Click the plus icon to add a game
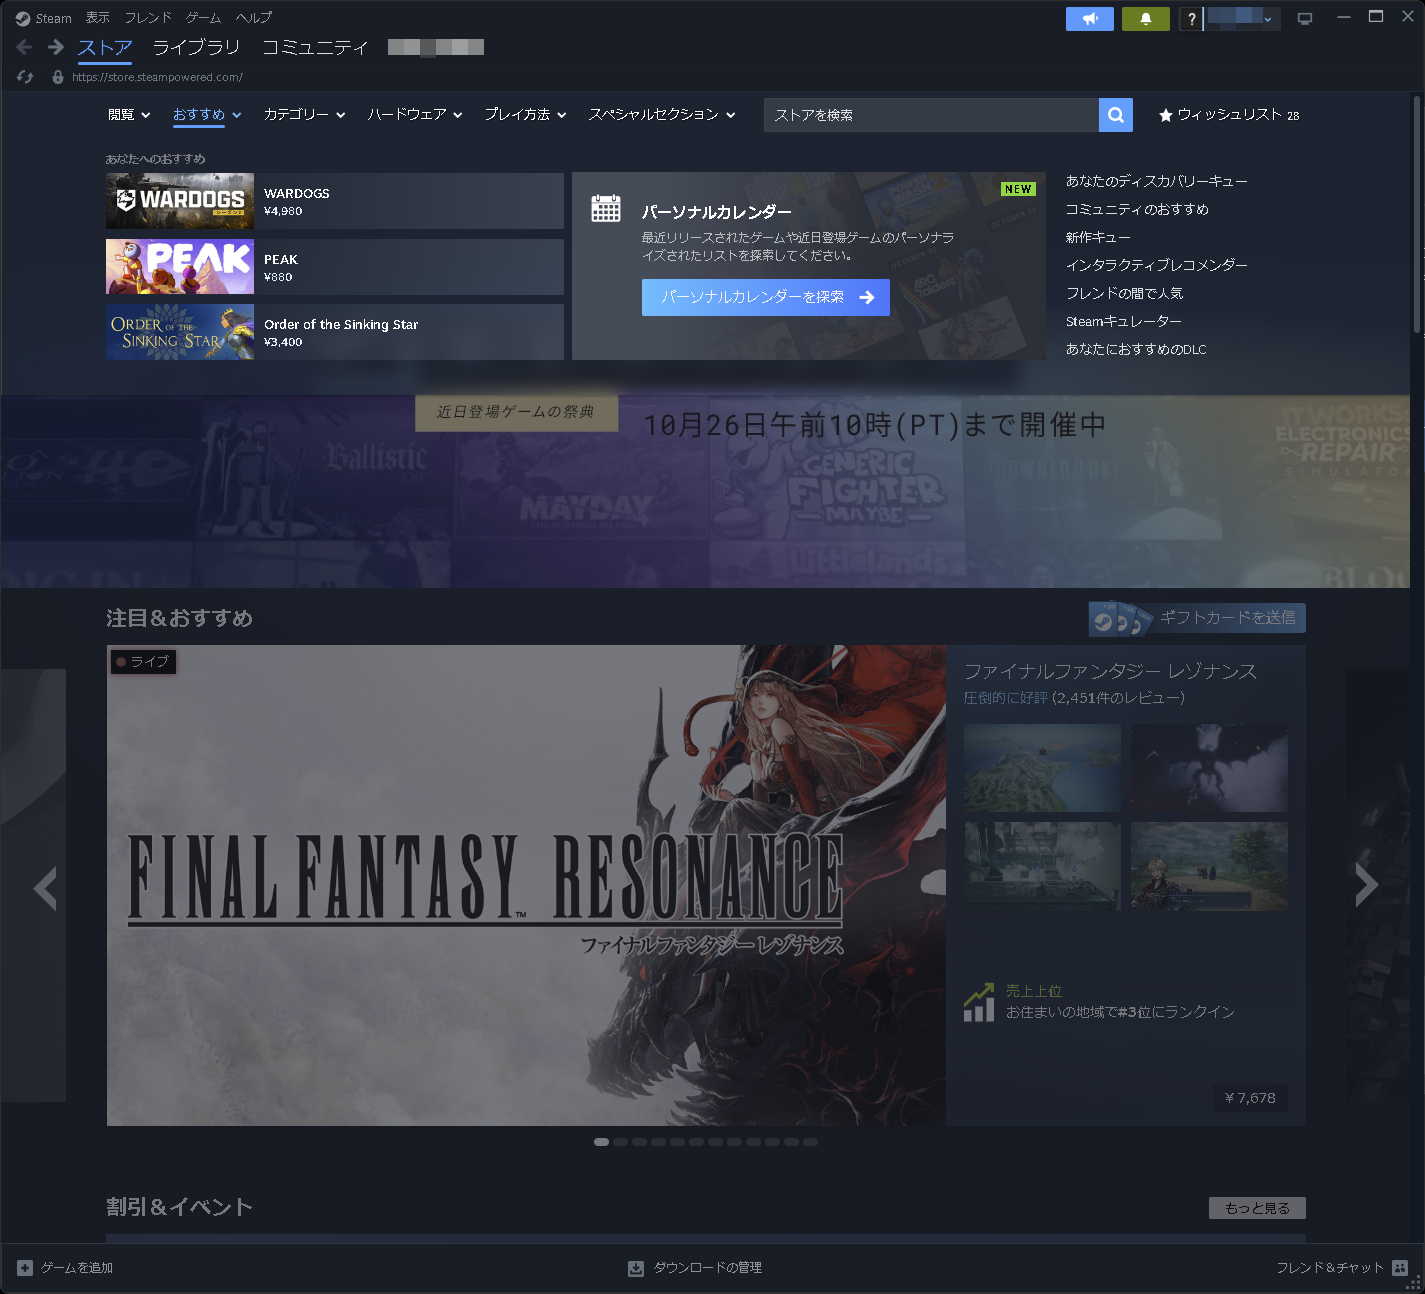Screen dimensions: 1425x1294 25,1268
